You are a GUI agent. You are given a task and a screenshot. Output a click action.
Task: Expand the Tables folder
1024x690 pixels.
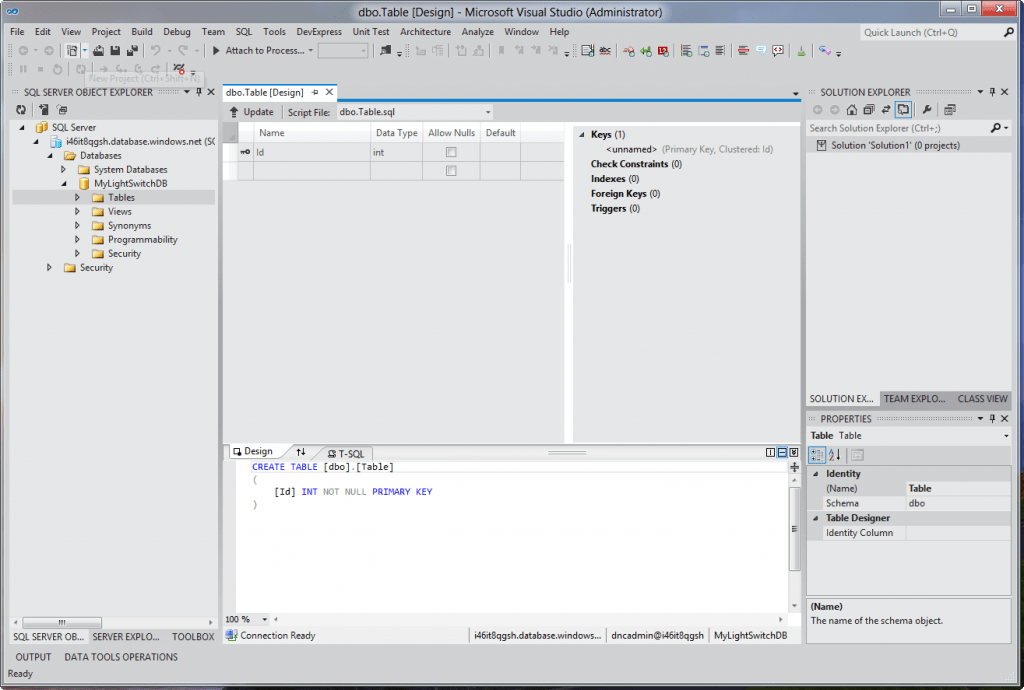77,197
